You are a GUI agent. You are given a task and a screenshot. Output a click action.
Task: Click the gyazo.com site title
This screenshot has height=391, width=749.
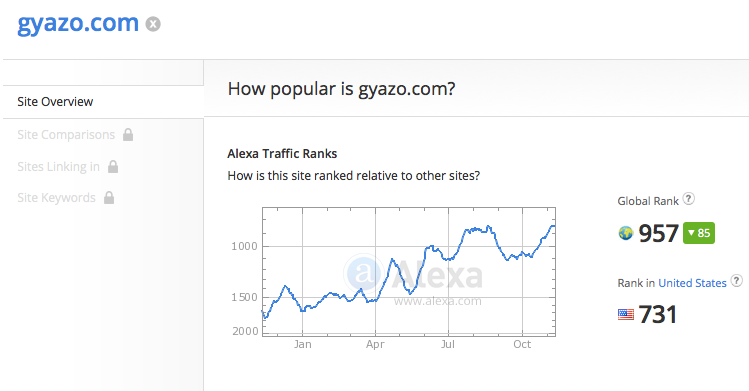click(x=78, y=24)
